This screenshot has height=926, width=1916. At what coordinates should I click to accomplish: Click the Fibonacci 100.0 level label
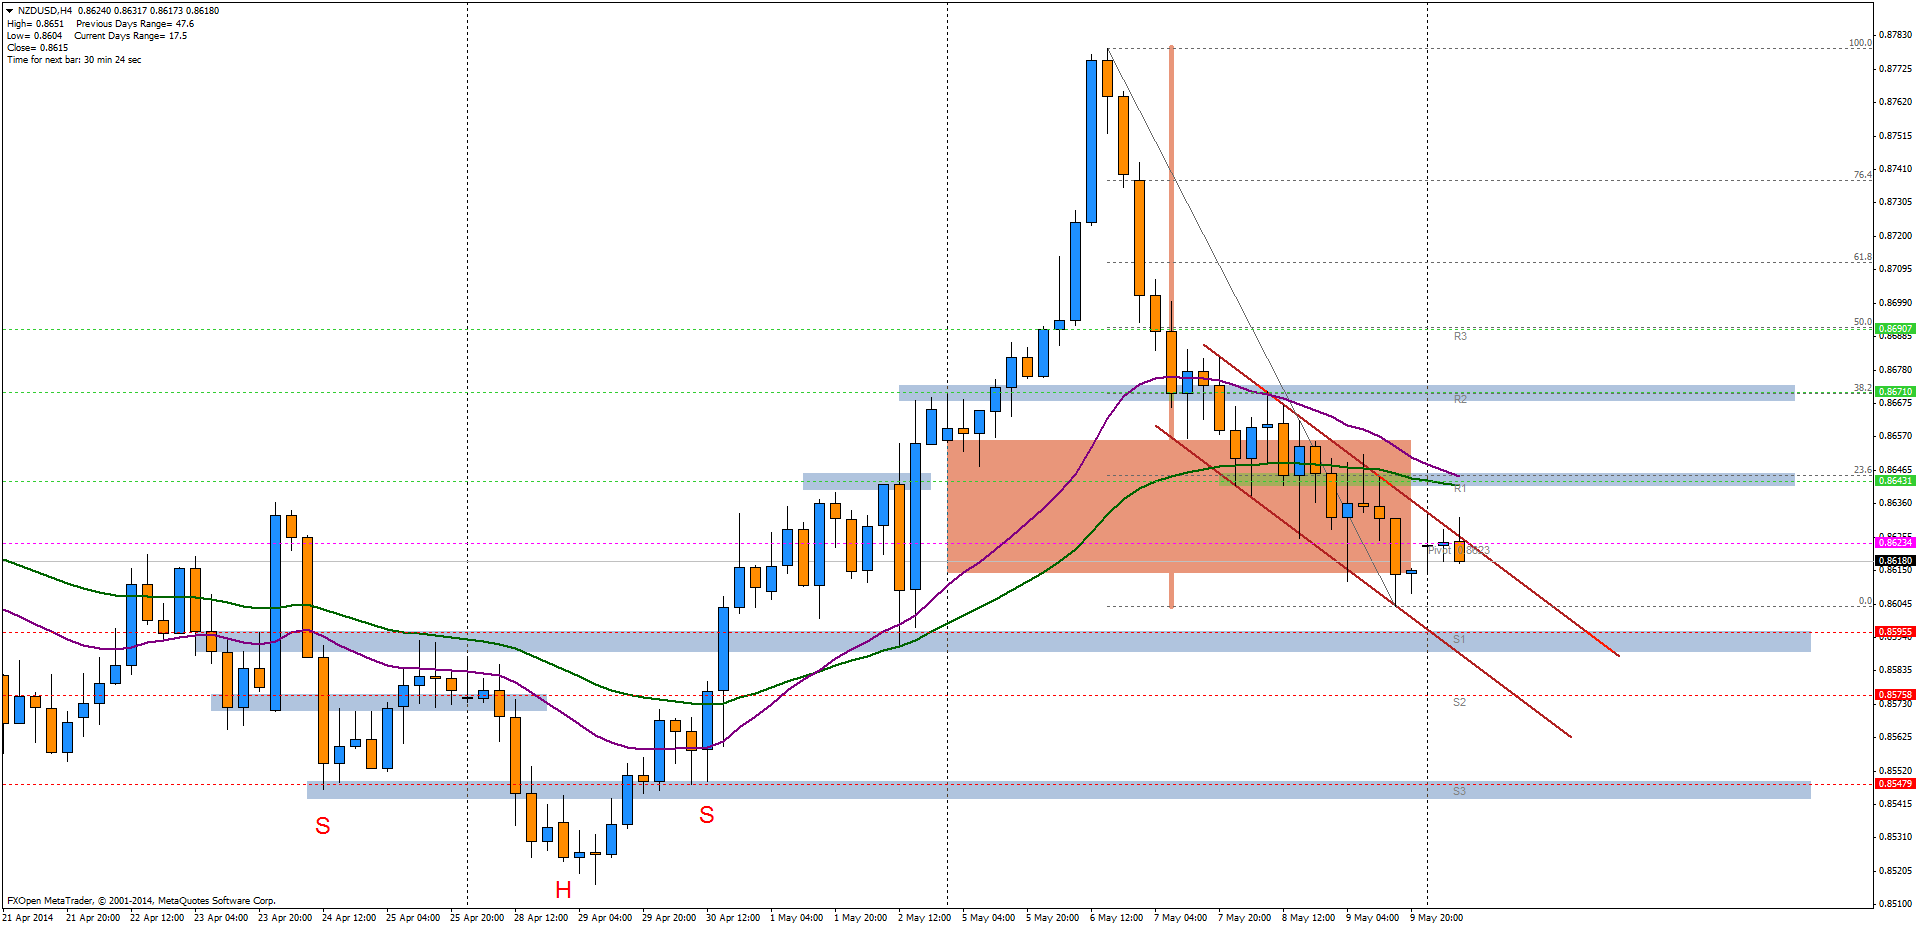1859,43
